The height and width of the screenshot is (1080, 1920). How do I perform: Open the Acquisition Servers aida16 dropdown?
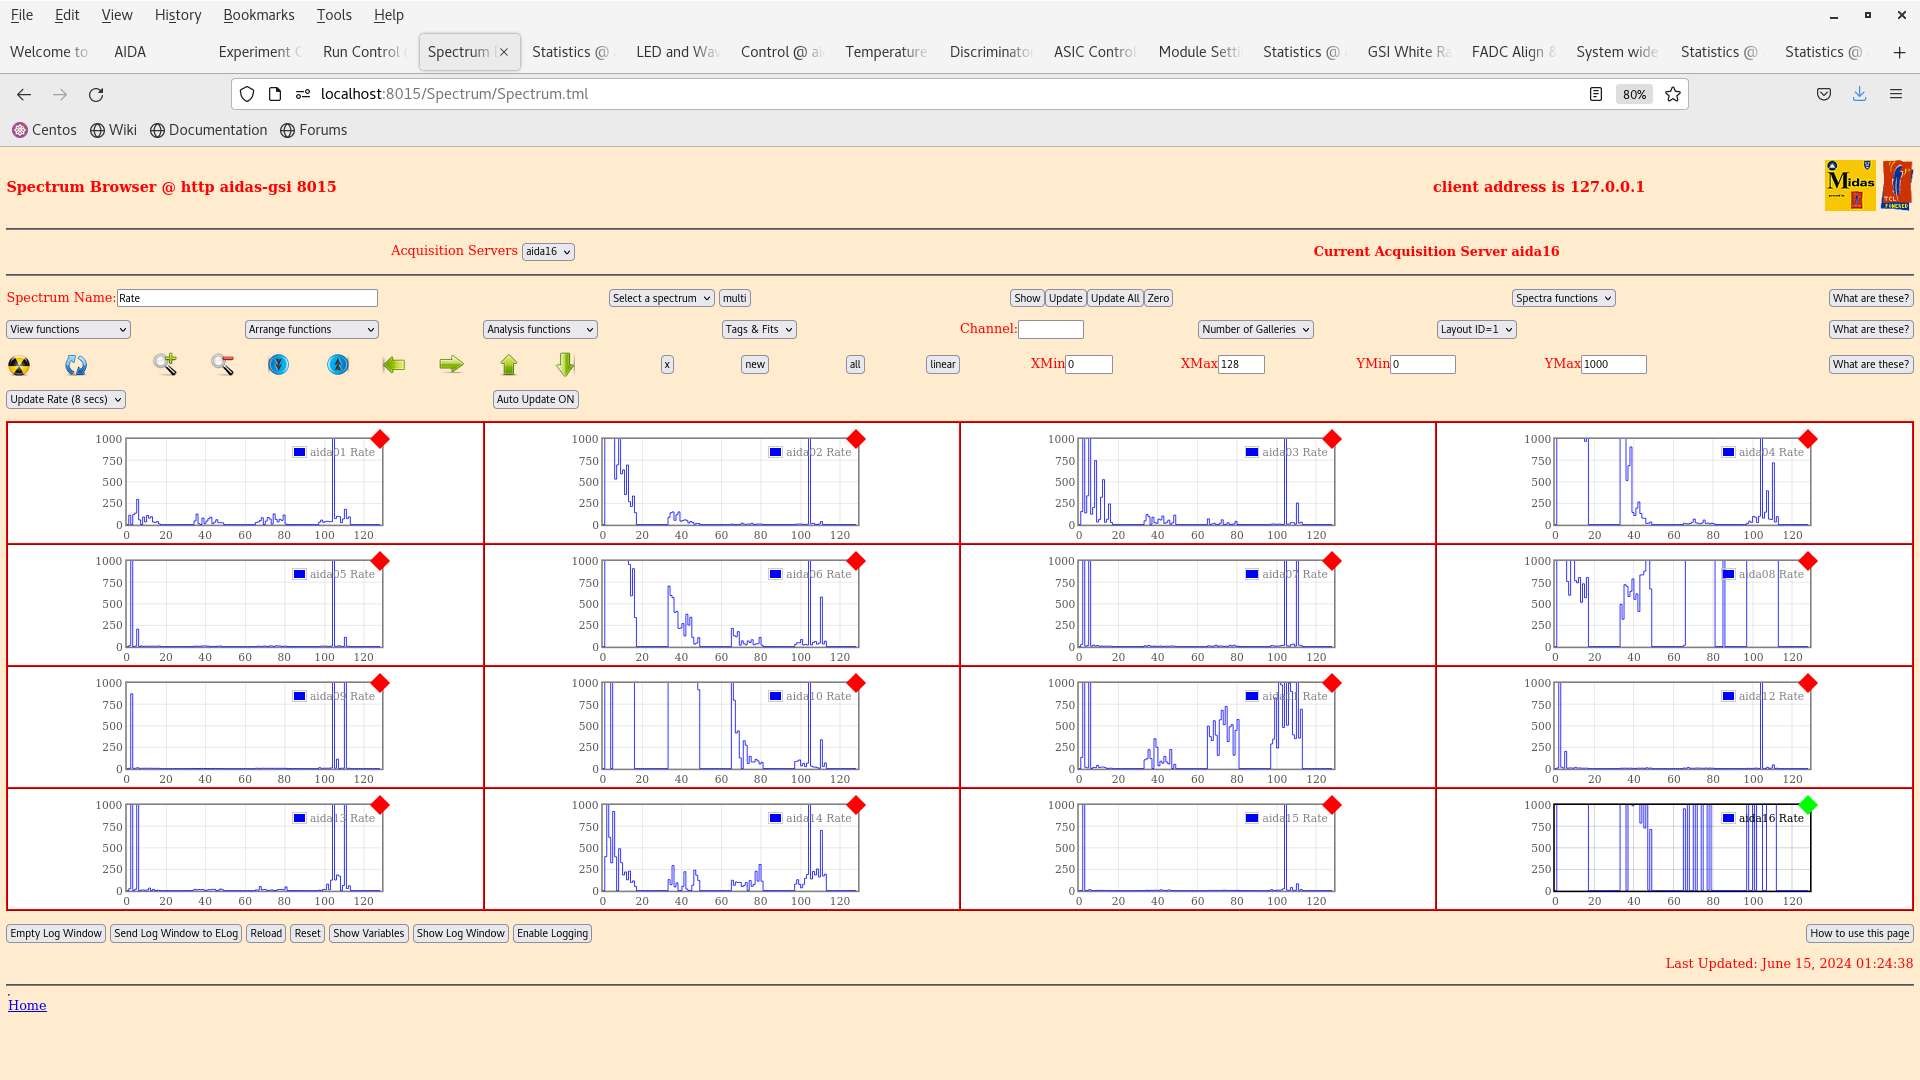548,252
